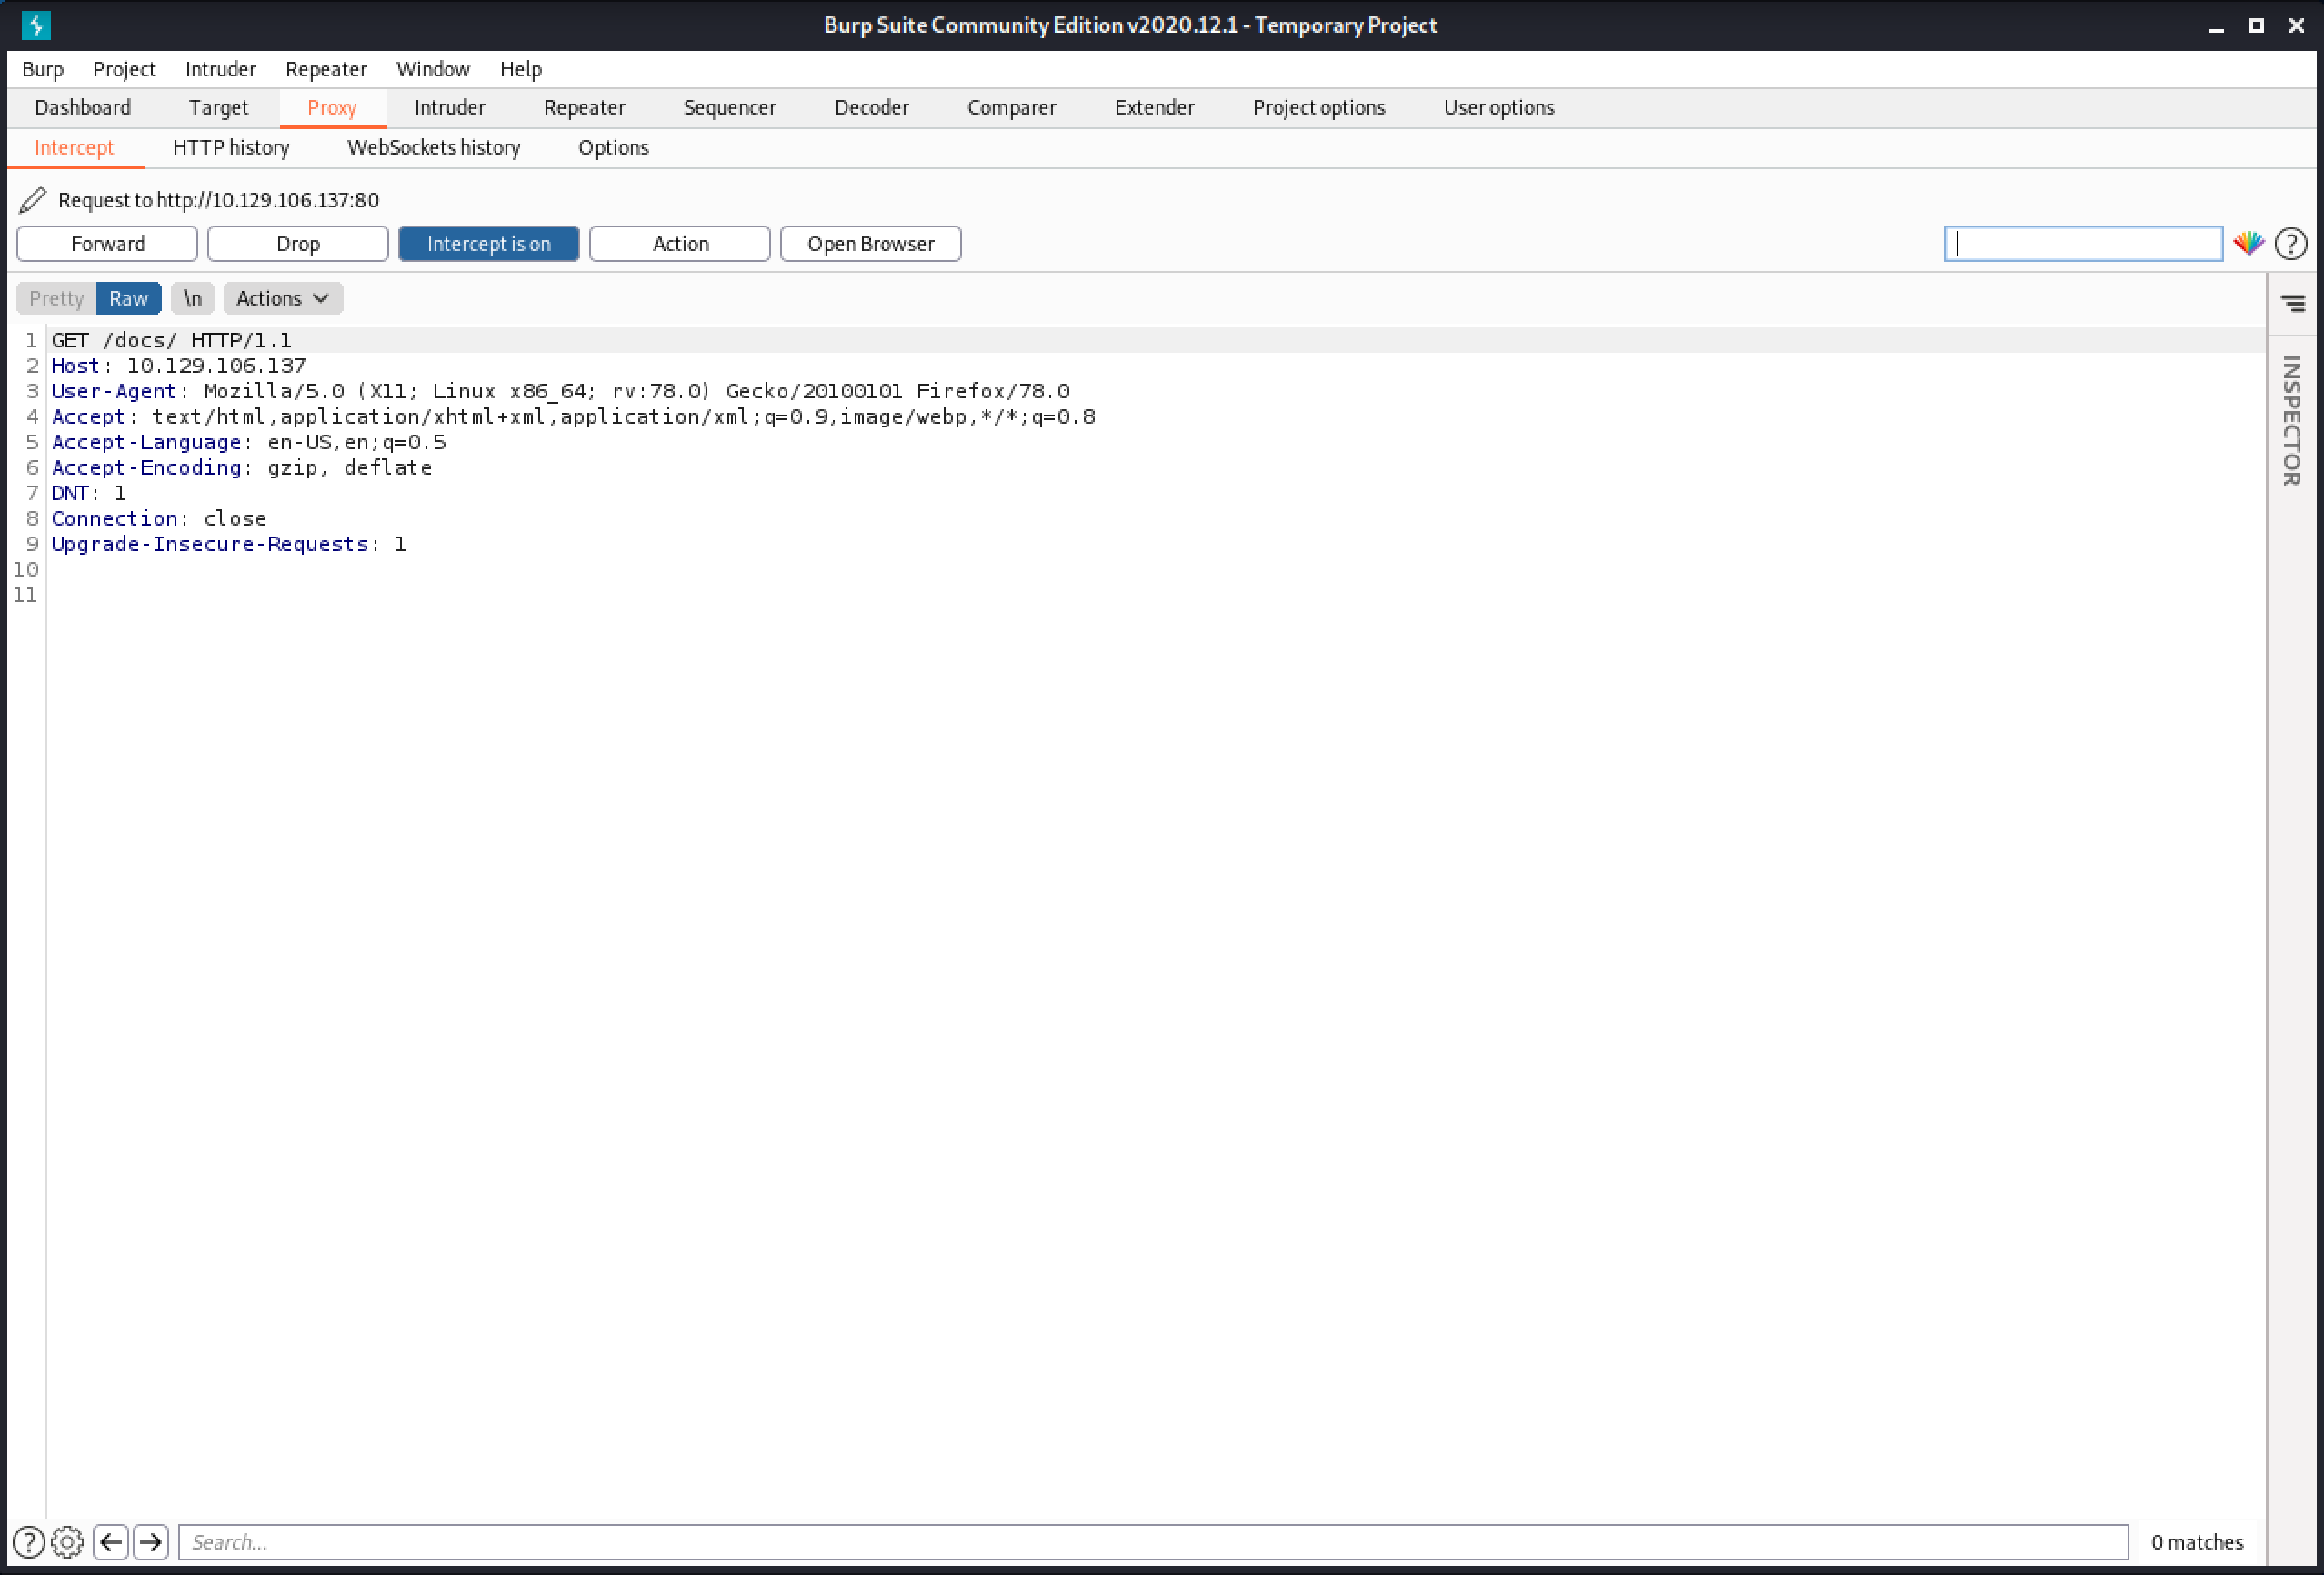Select the Intercept sub-tab

click(x=74, y=148)
